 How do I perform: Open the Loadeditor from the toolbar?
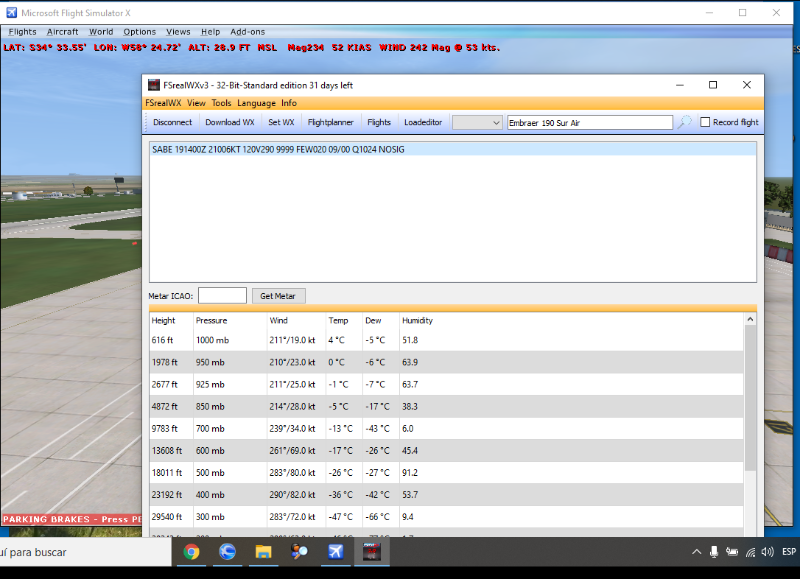coord(423,122)
